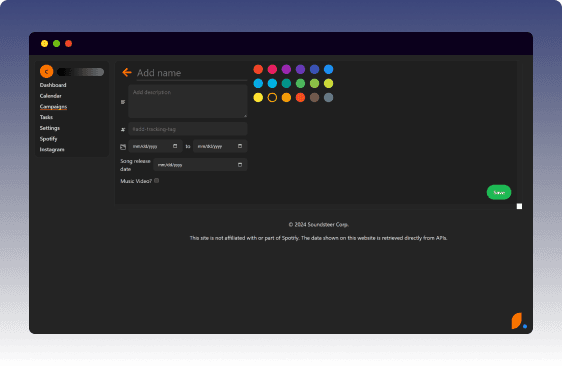The width and height of the screenshot is (562, 366).
Task: Open Tasks in the sidebar
Action: click(46, 117)
